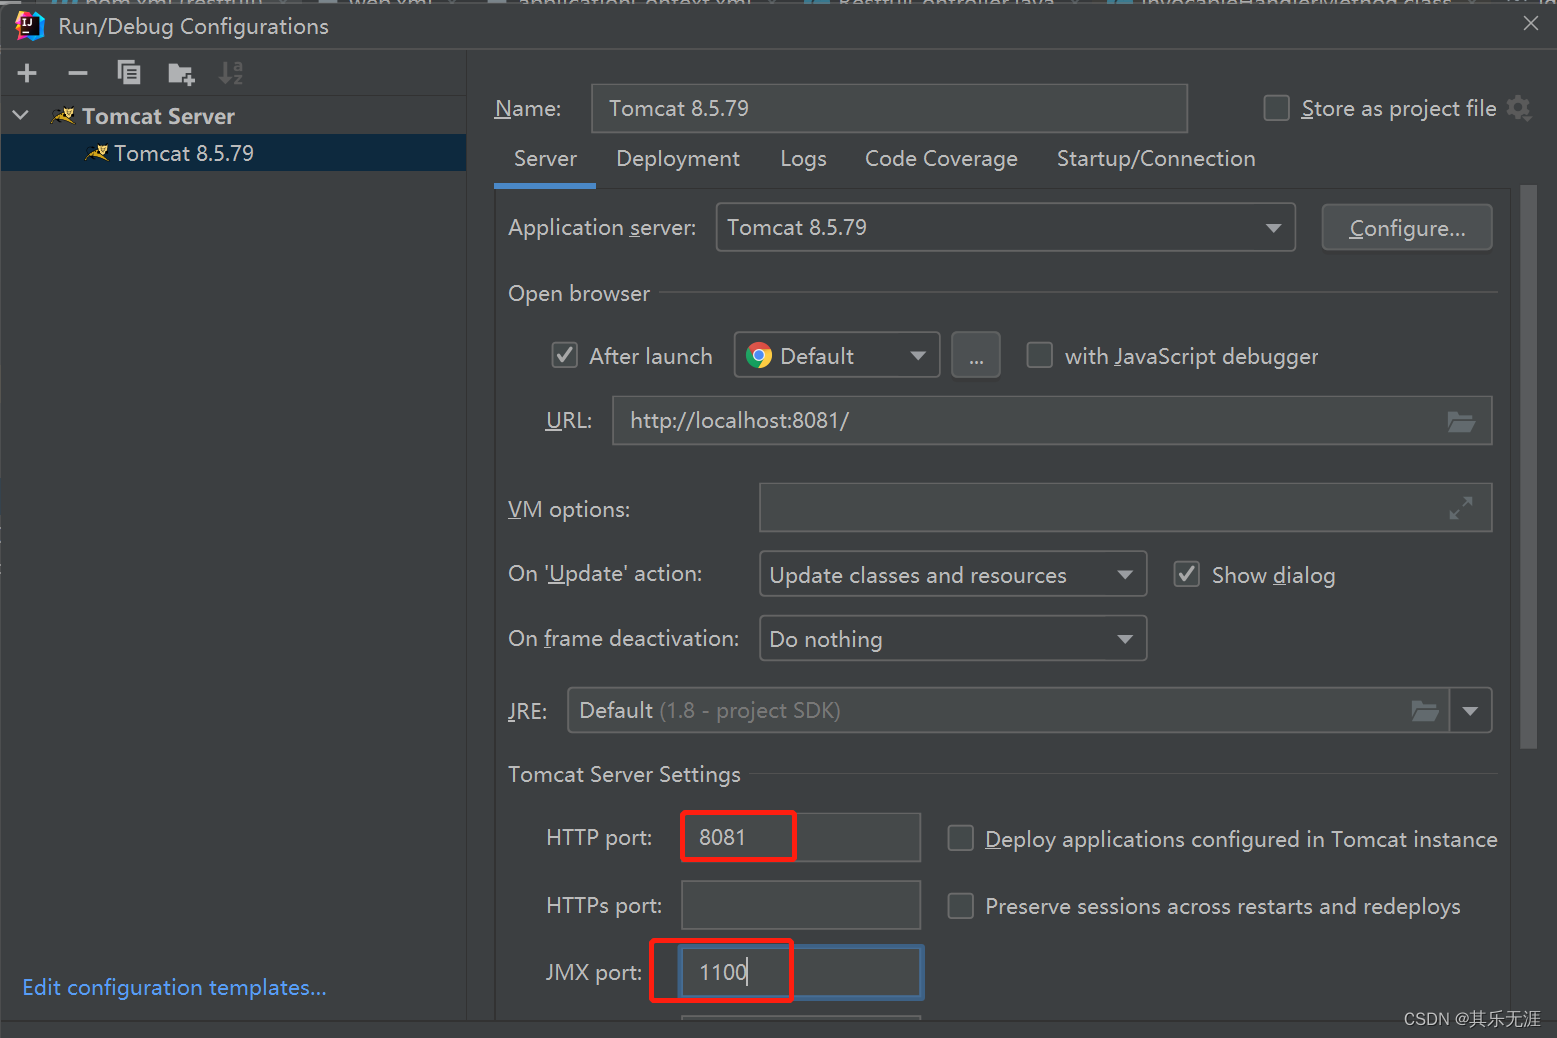
Task: Click the Name input field
Action: tap(889, 108)
